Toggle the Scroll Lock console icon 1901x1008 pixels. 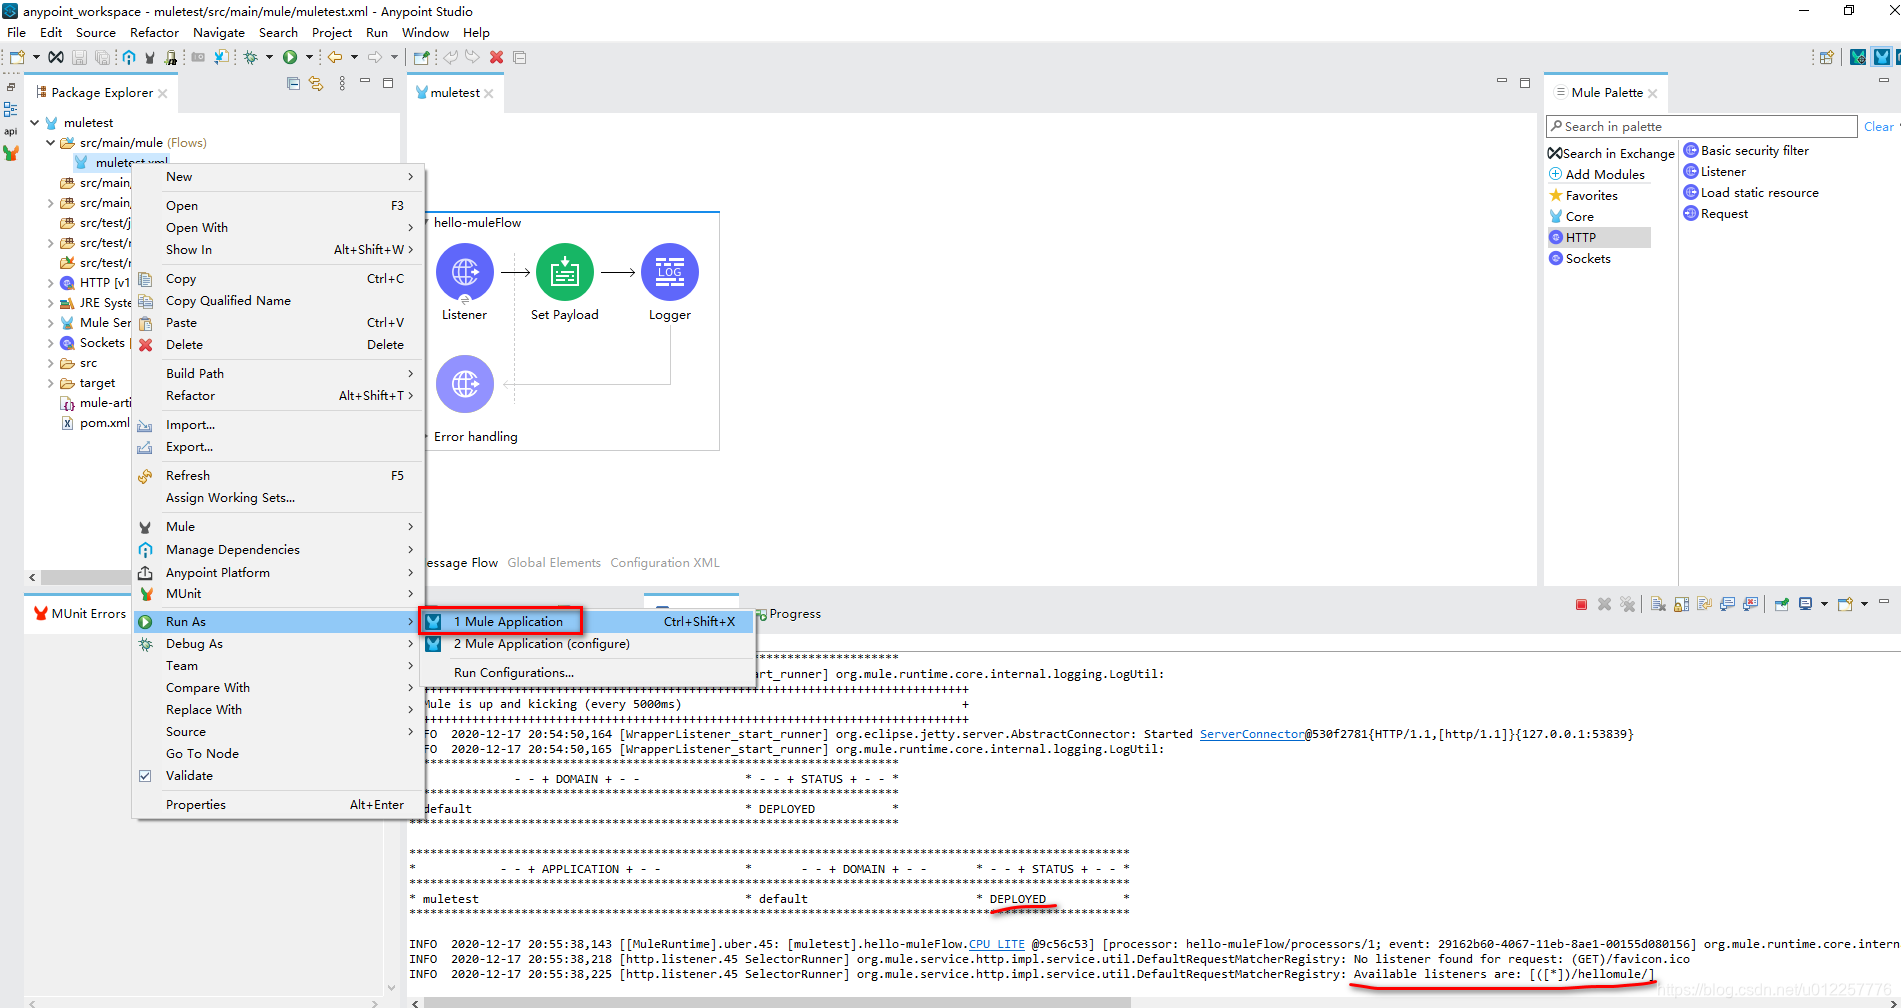pos(1681,604)
